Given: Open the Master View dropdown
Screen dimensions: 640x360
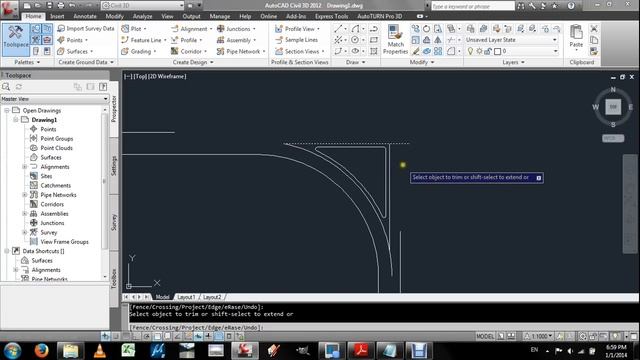Looking at the screenshot, I should click(55, 99).
